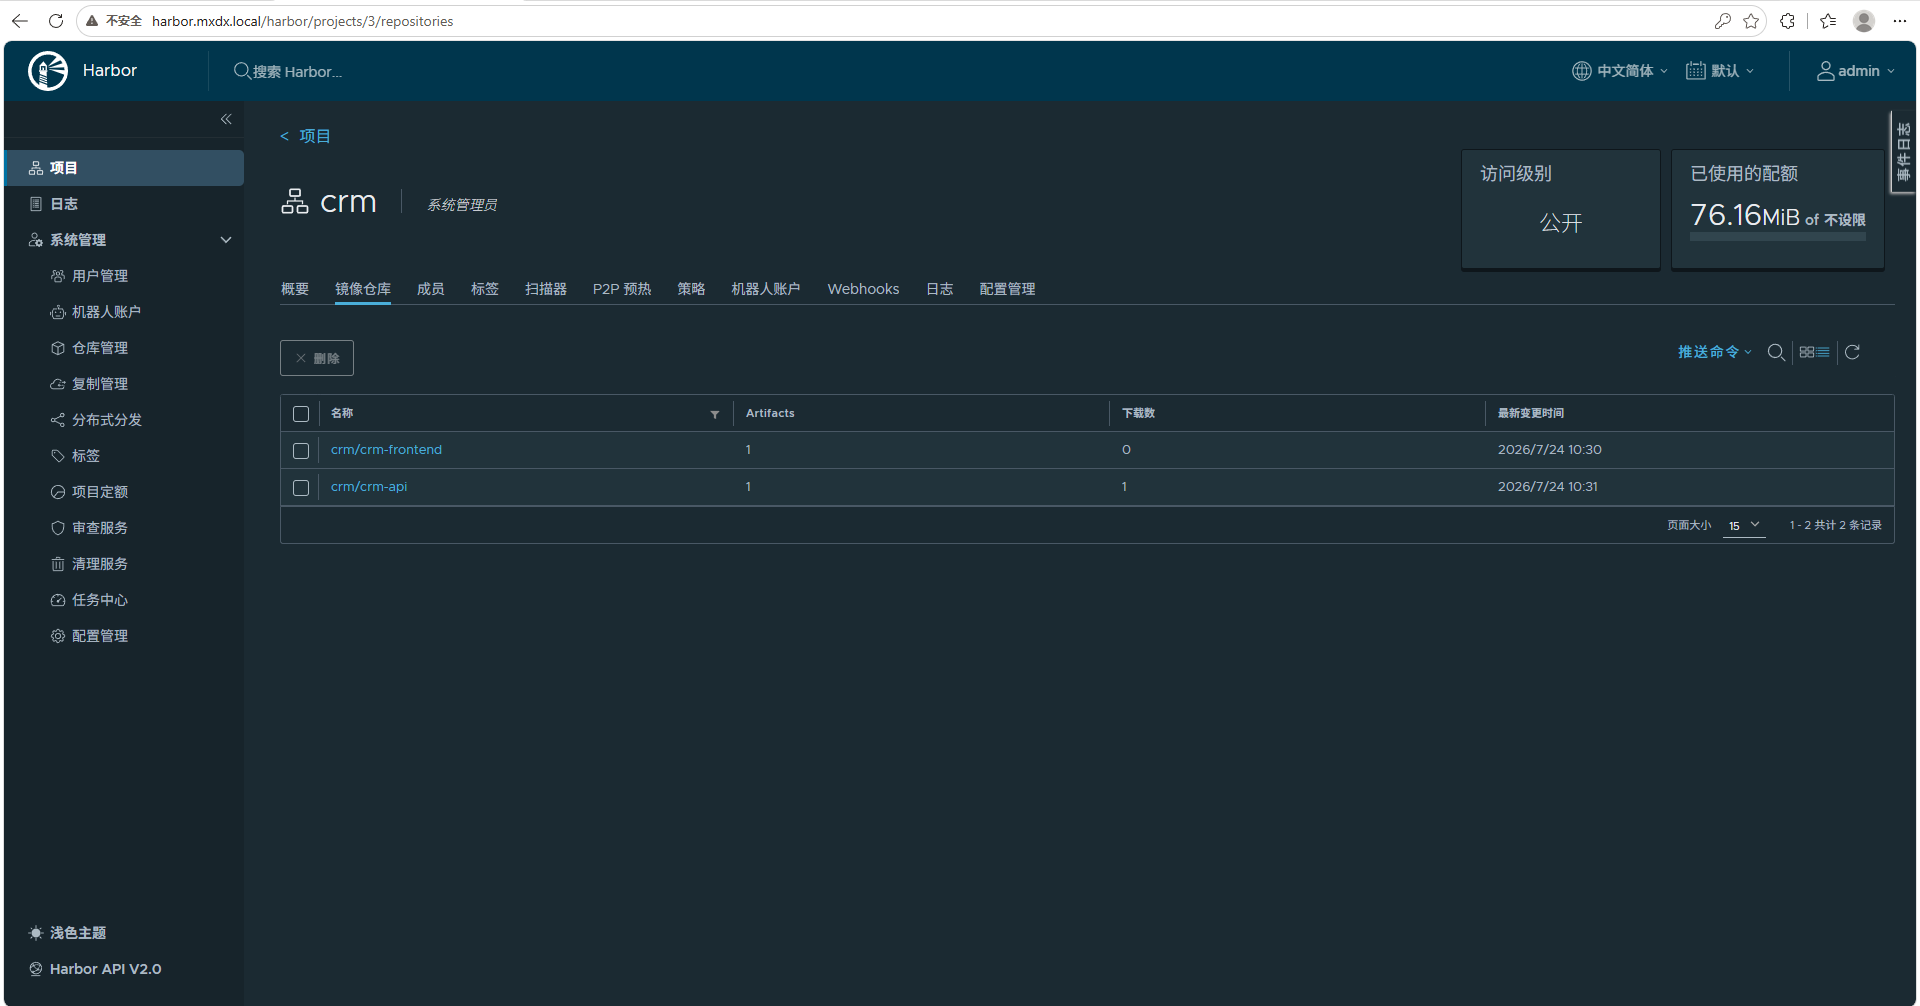
Task: Open the crm/crm-frontend repository link
Action: (386, 450)
